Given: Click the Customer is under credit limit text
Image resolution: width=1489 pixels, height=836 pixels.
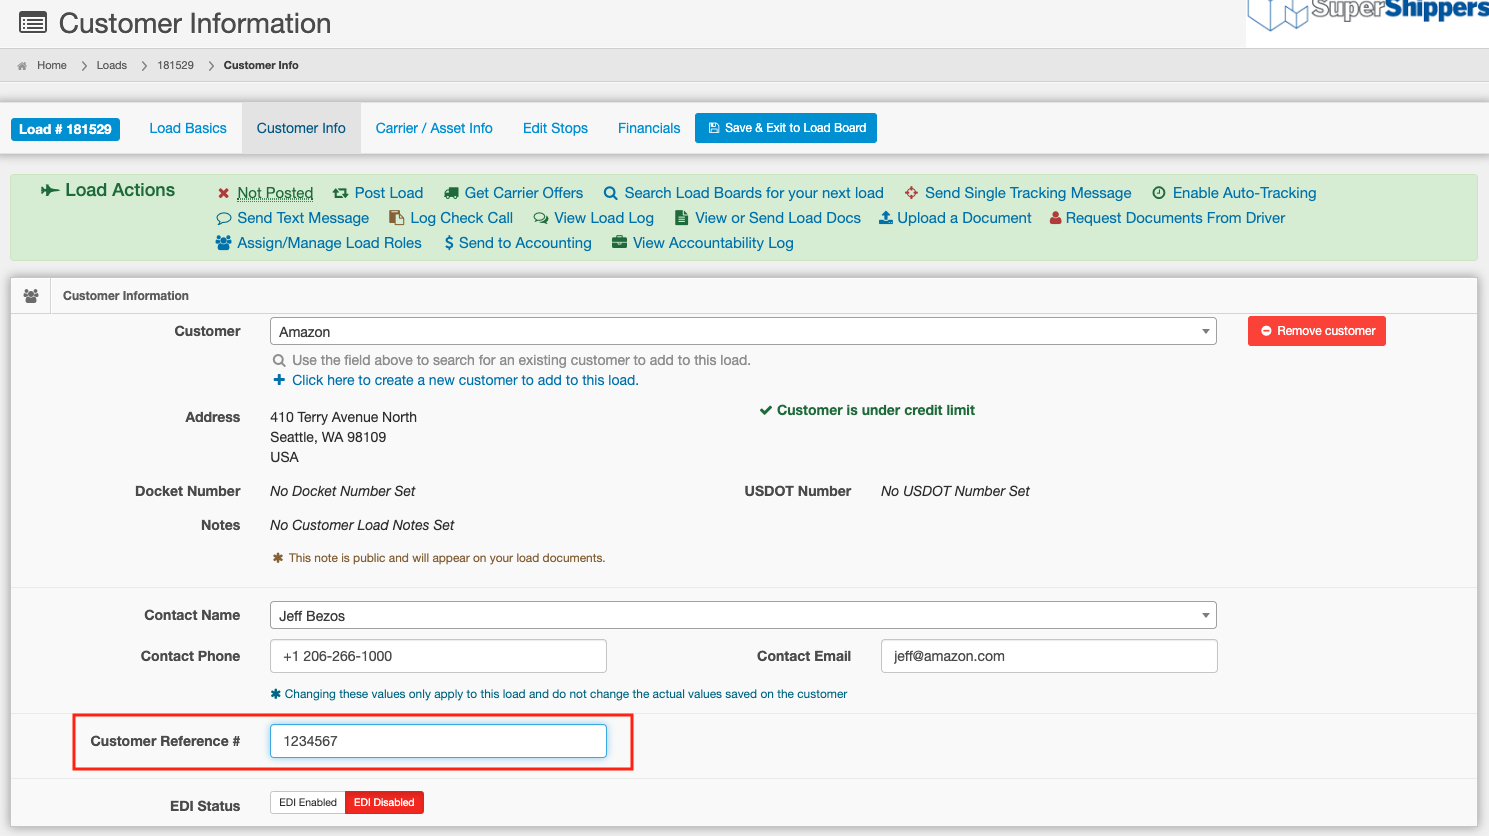Looking at the screenshot, I should click(x=876, y=410).
